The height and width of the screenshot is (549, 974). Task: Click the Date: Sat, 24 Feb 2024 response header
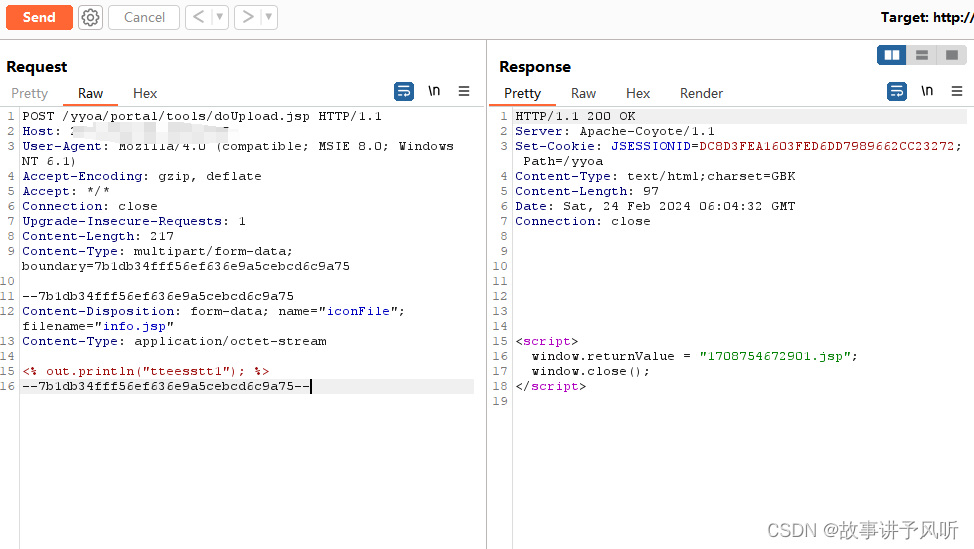[655, 206]
